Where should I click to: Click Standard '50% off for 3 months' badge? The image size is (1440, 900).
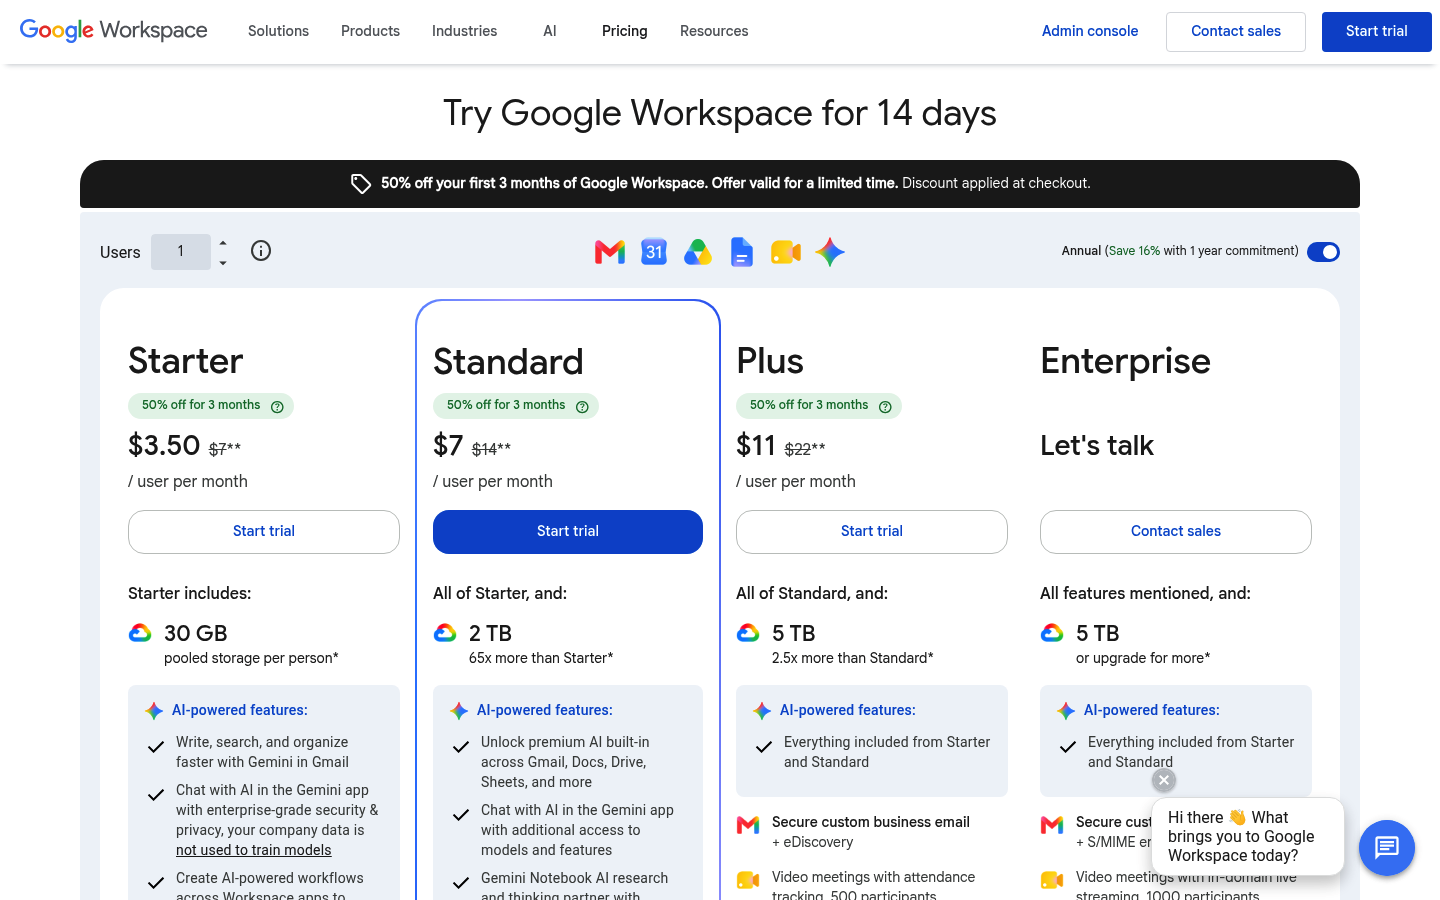[516, 405]
